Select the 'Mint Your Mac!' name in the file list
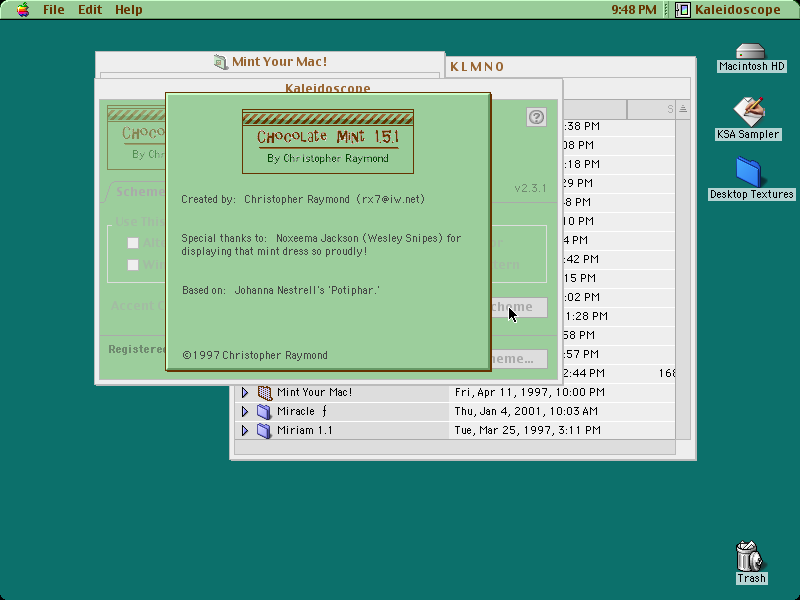800x600 pixels. [x=314, y=392]
